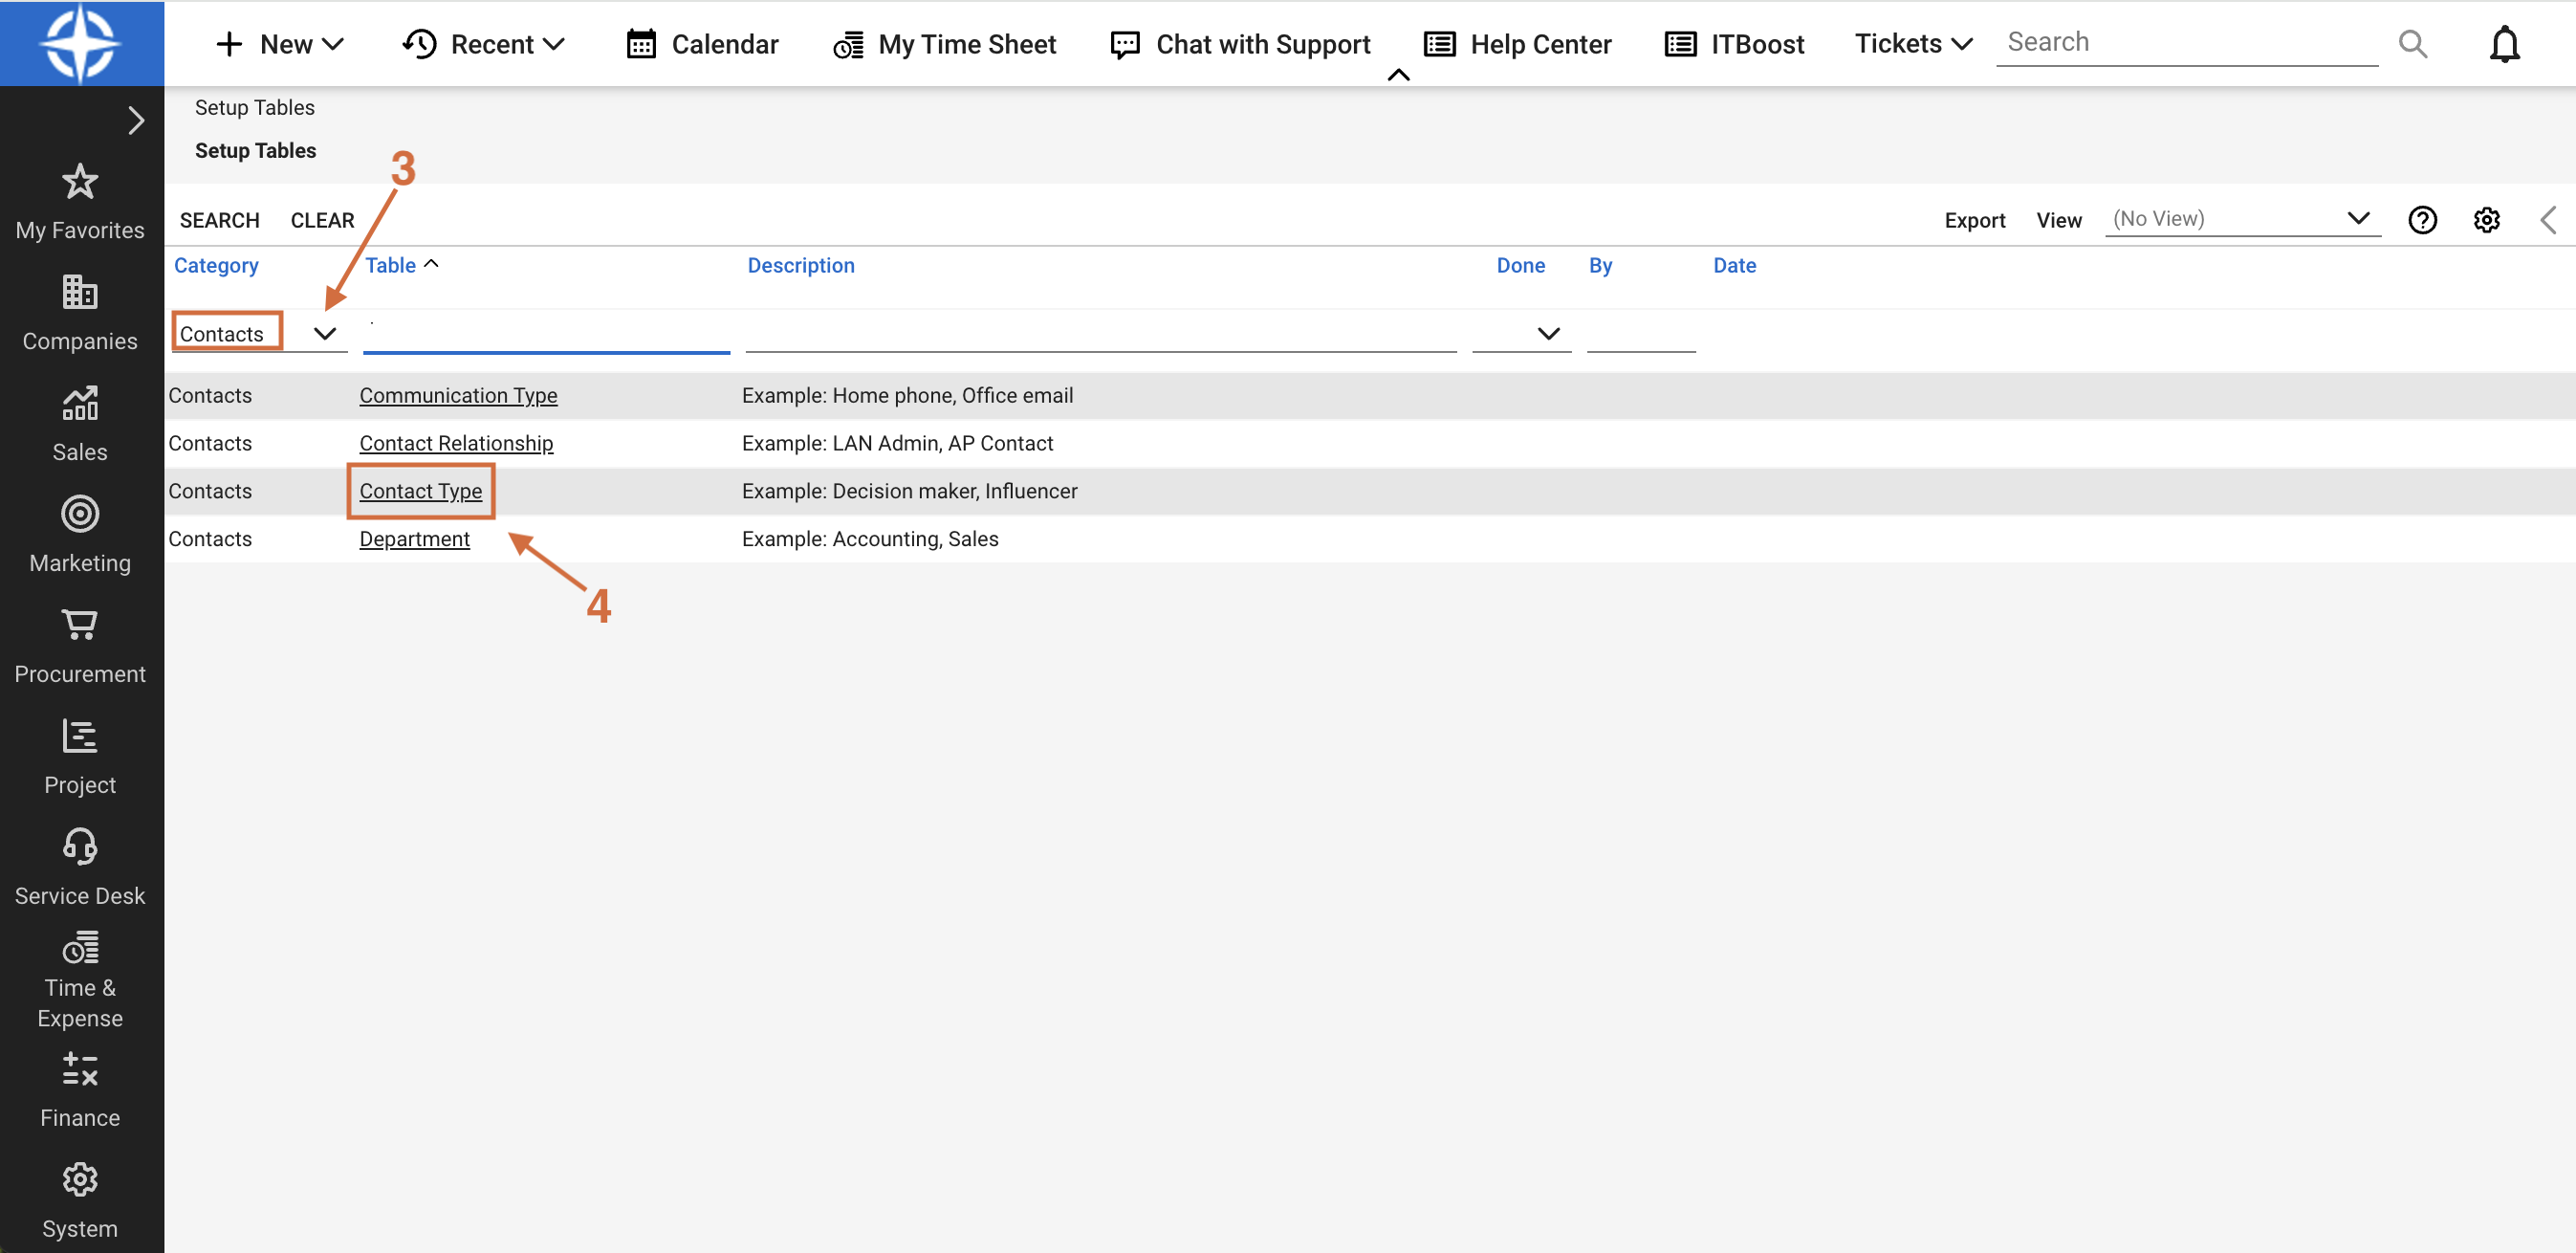Open the Recent menu

click(483, 43)
